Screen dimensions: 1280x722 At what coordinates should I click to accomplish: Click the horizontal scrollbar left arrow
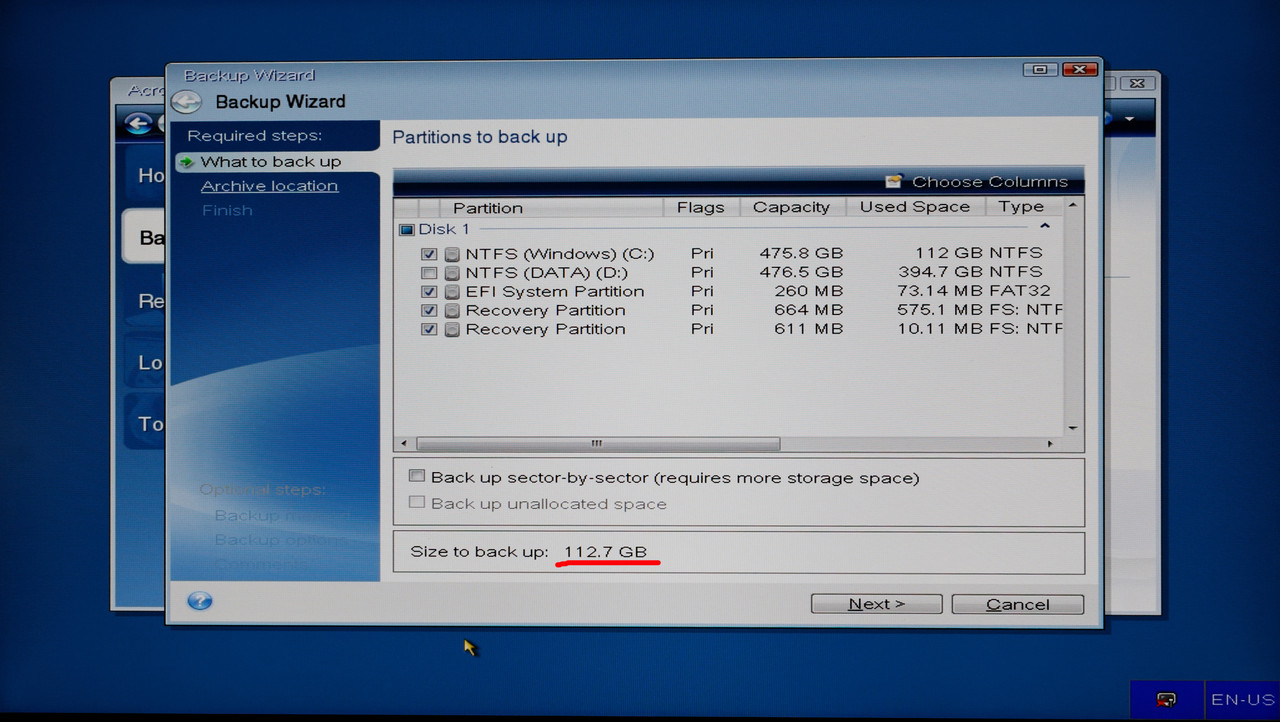(404, 443)
